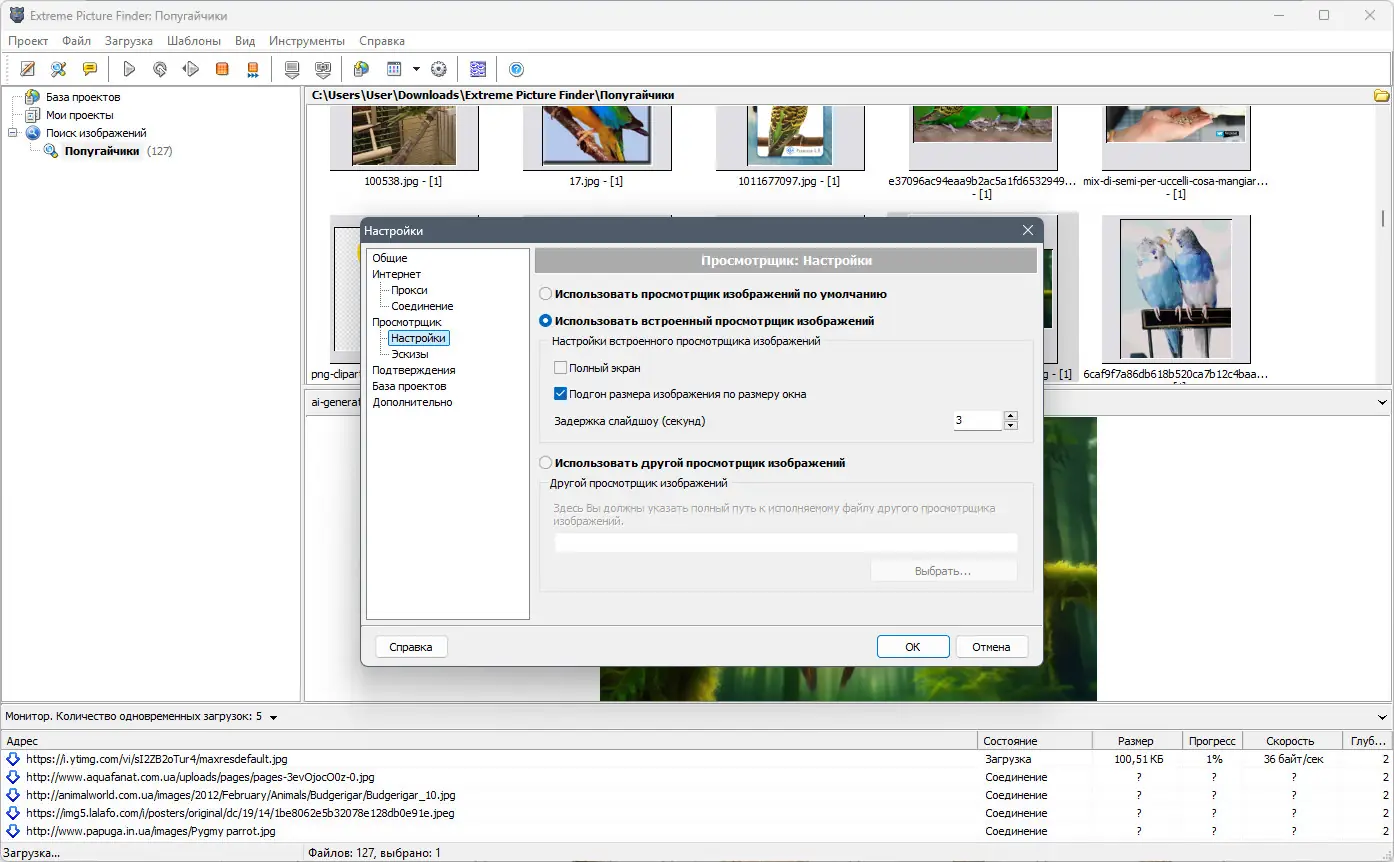Screen dimensions: 1394x862
Task: Click the gear settings toolbar icon
Action: (438, 69)
